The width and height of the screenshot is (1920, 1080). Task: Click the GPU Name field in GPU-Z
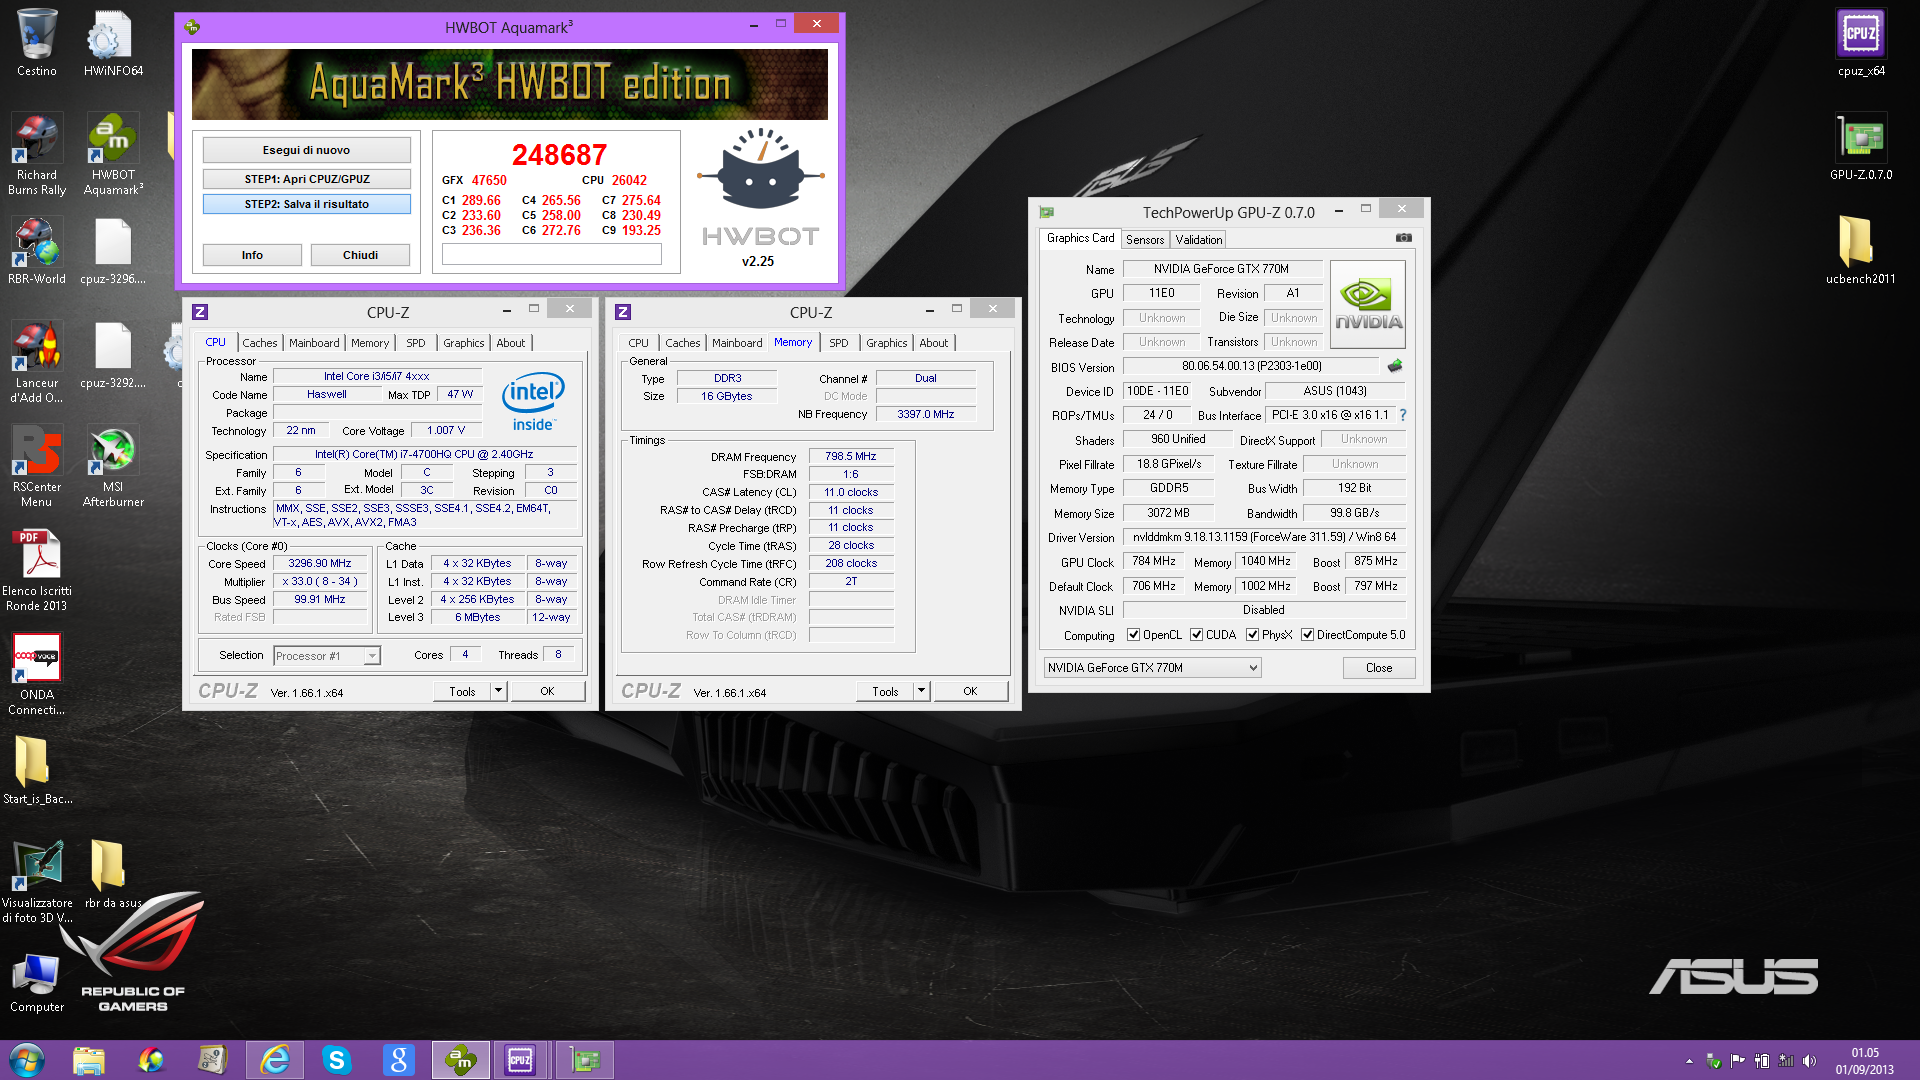pos(1222,269)
